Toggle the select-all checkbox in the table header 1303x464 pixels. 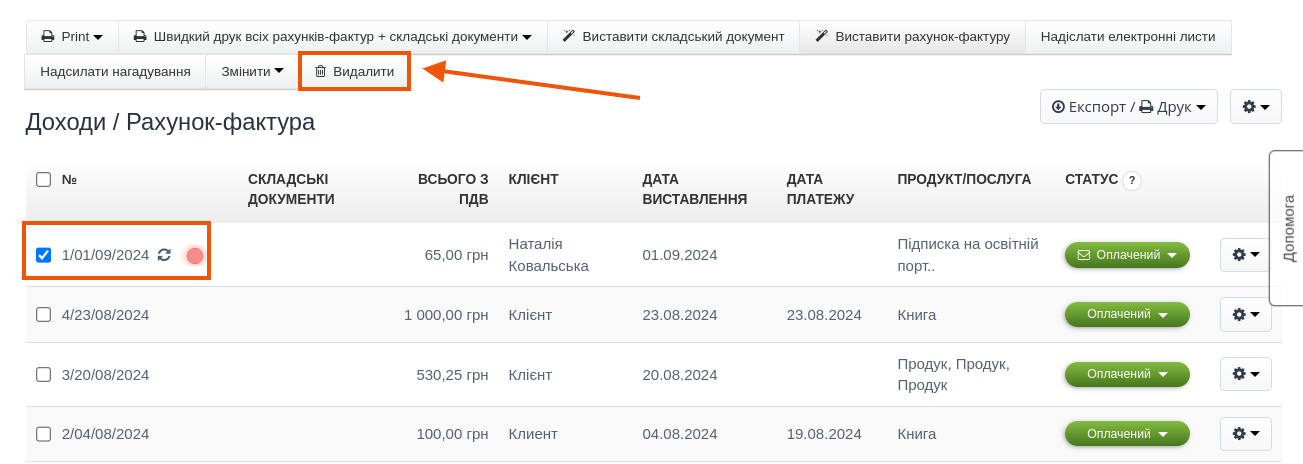tap(43, 180)
